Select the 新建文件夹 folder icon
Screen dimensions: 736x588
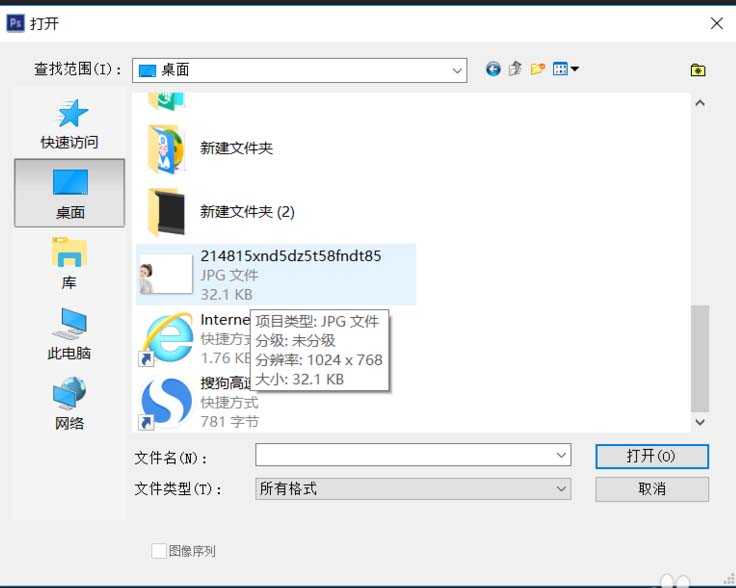click(166, 149)
